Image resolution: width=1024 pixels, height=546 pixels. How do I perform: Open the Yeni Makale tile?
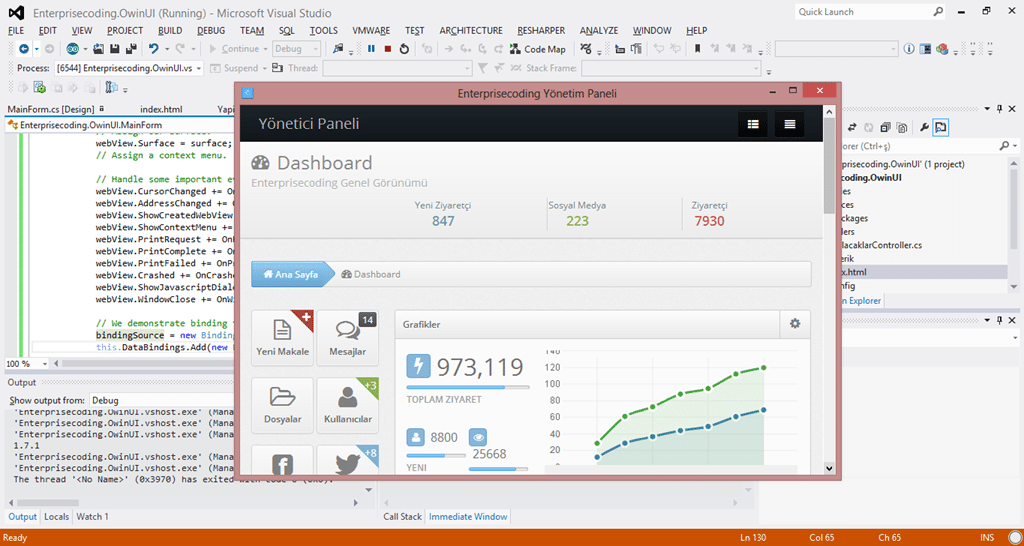coord(282,338)
